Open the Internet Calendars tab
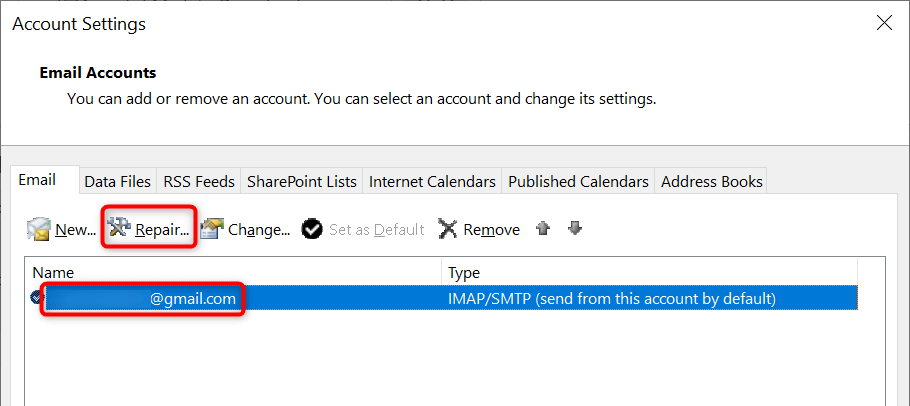The image size is (910, 406). [432, 181]
